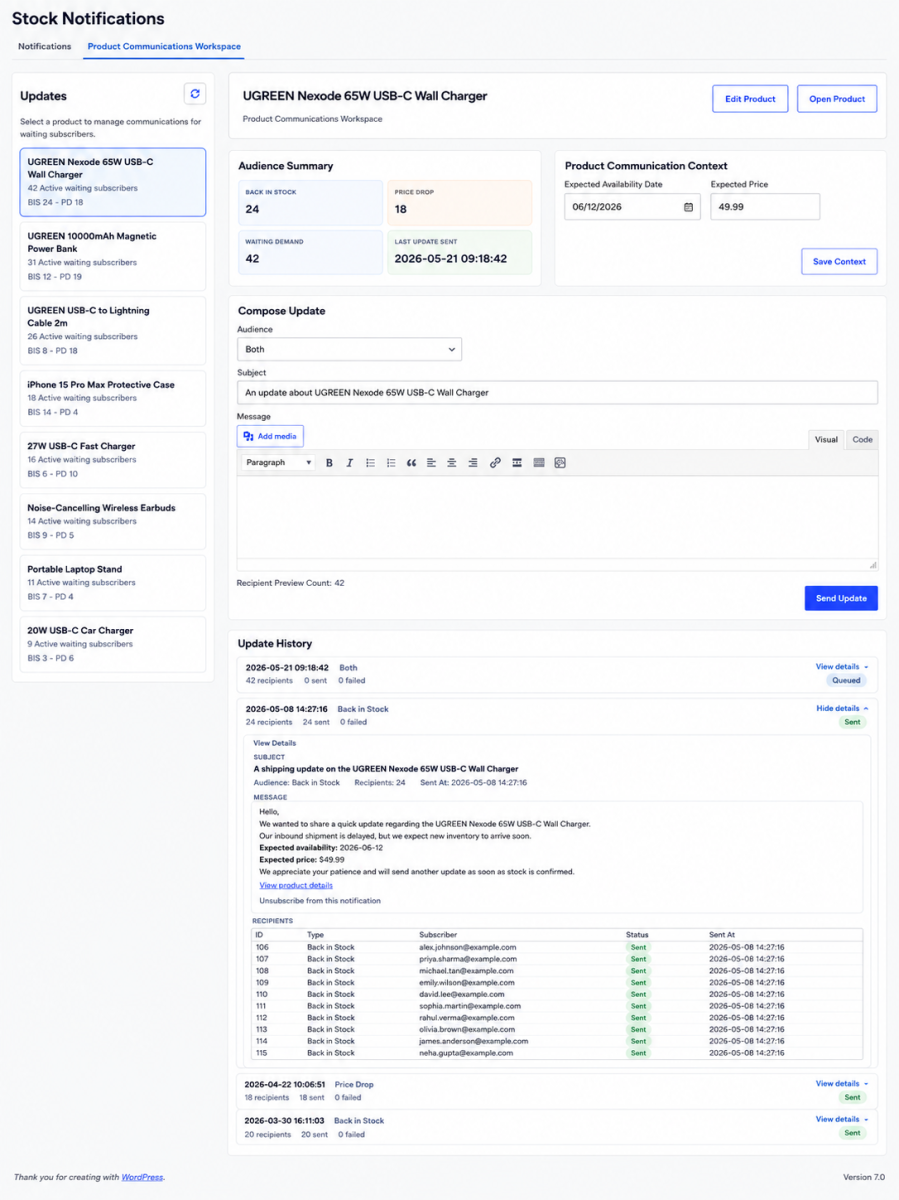The width and height of the screenshot is (899, 1200).
Task: Open the Paragraph format dropdown
Action: coord(279,463)
